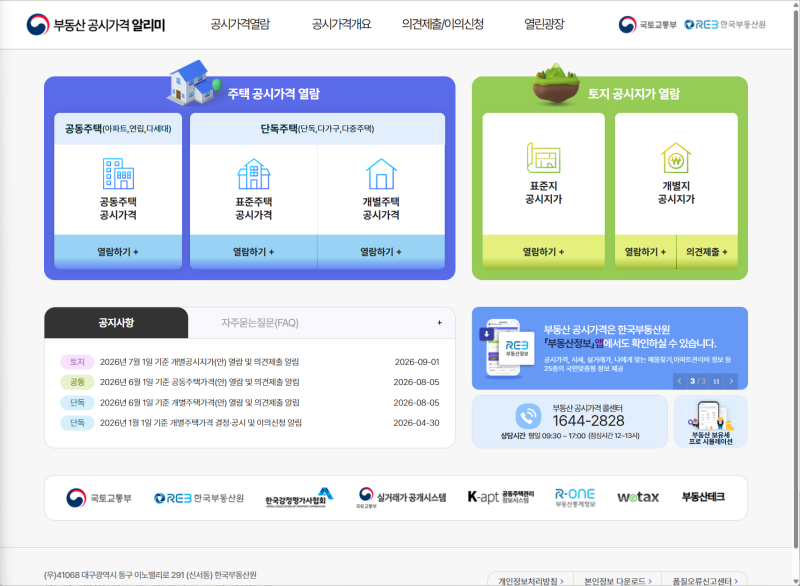This screenshot has width=800, height=586.
Task: Click the 실거래가 공개시스템 logo
Action: click(x=401, y=497)
